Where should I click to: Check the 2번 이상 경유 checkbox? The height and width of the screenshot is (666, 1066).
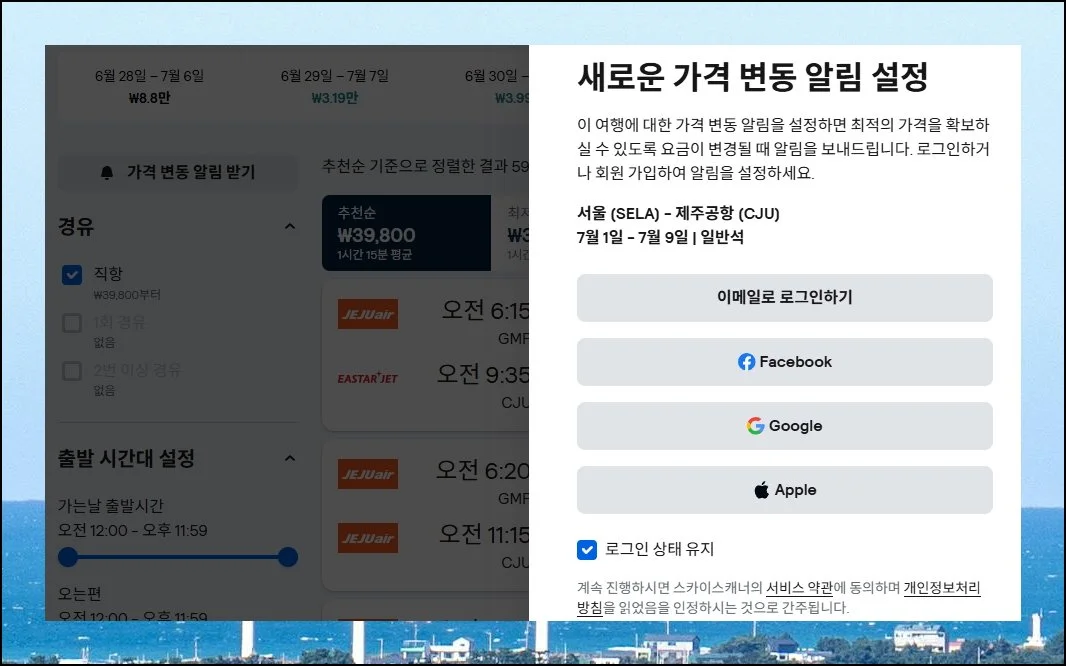coord(72,371)
